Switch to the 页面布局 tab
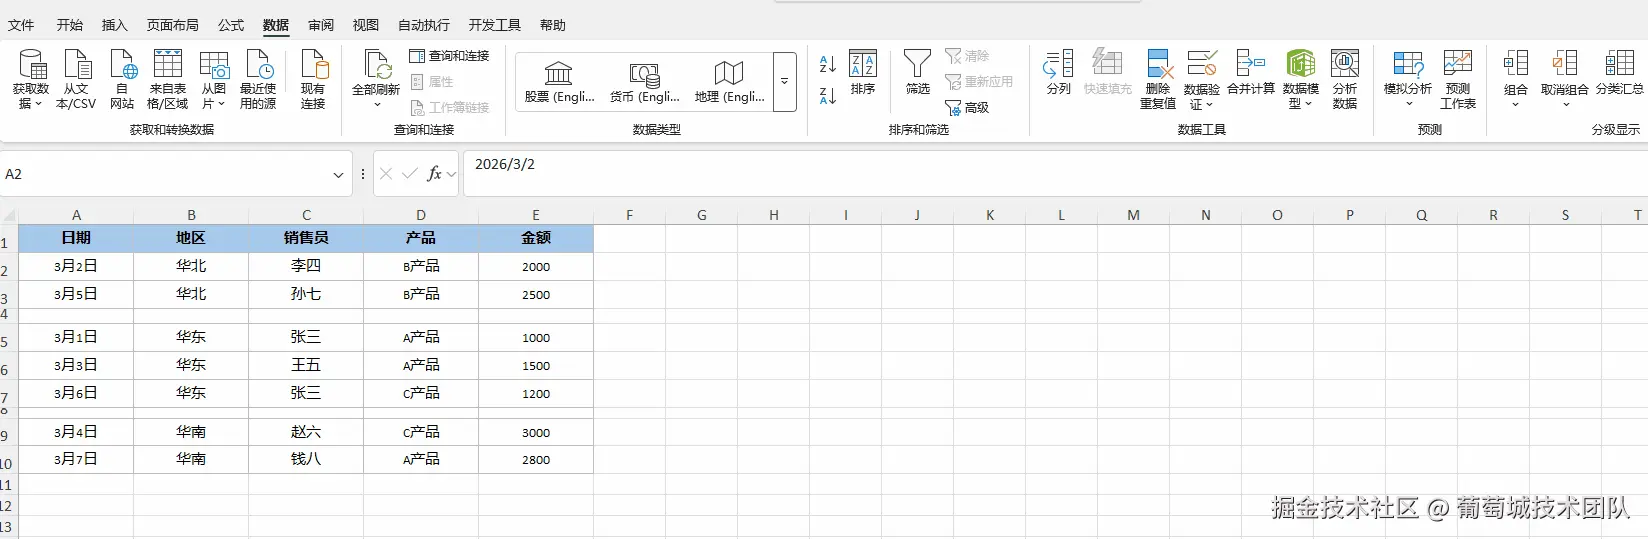This screenshot has width=1648, height=539. (x=173, y=25)
